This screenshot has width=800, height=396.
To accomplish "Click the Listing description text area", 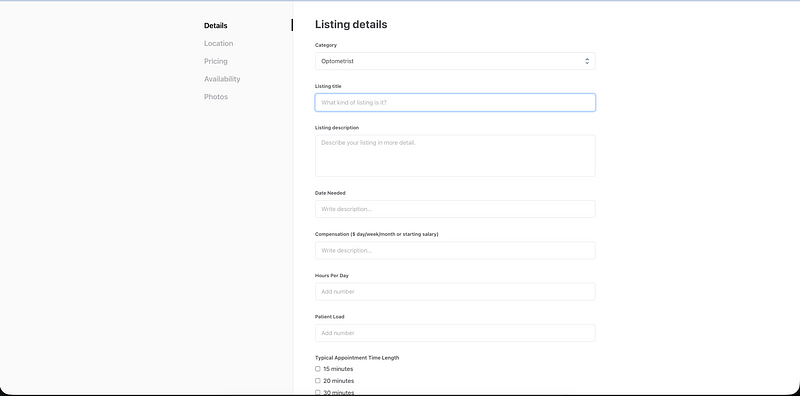I will pyautogui.click(x=455, y=156).
